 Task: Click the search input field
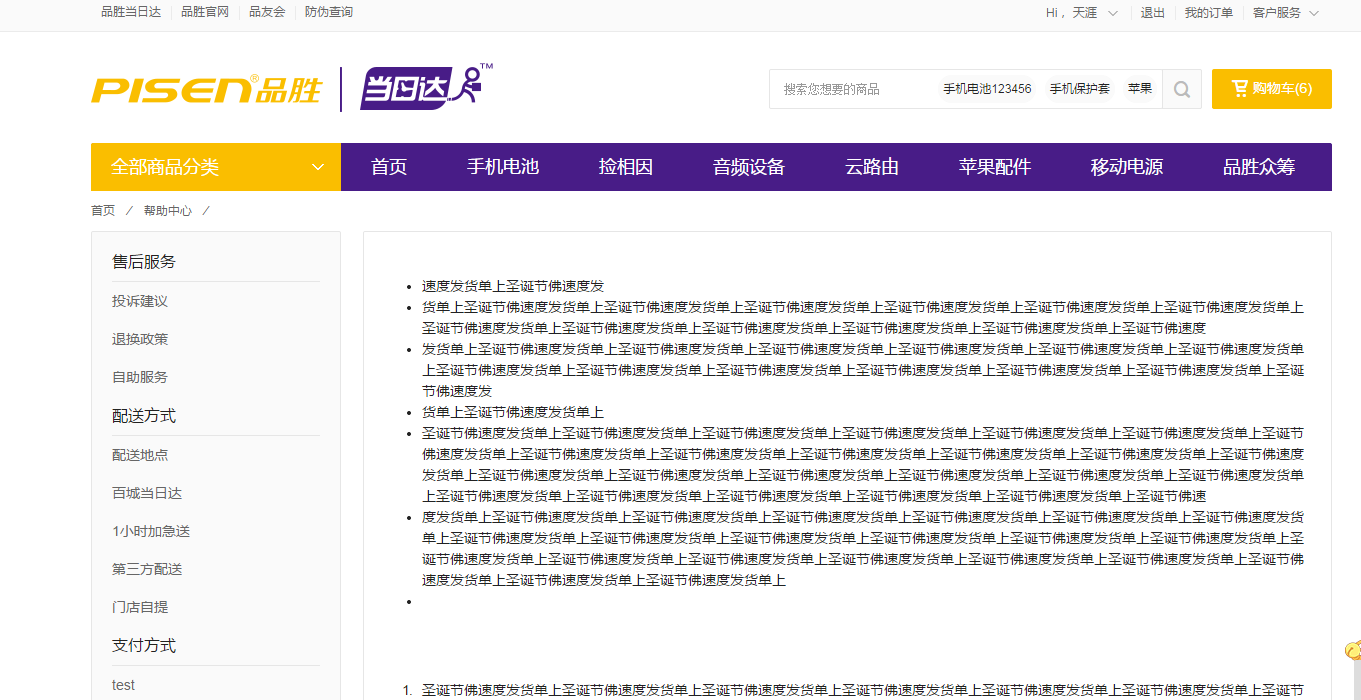tap(850, 89)
